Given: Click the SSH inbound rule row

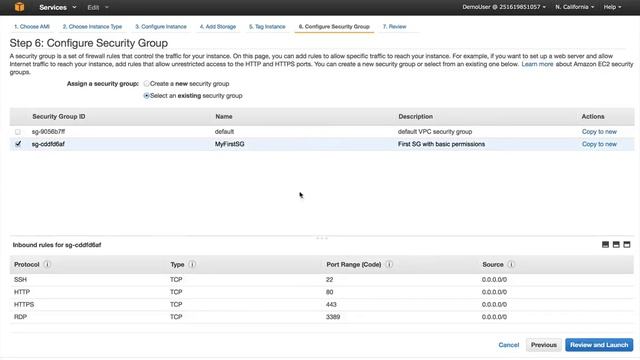Looking at the screenshot, I should tap(322, 280).
